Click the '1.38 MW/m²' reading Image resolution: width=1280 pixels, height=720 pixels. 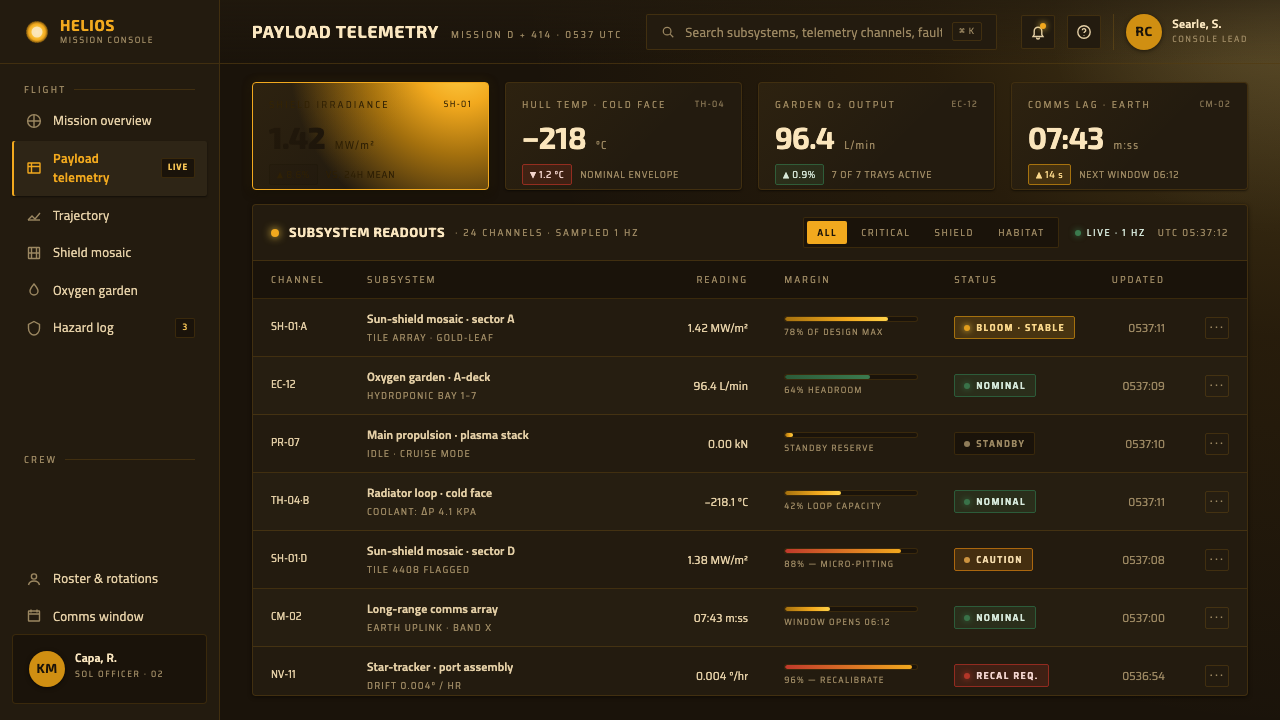pyautogui.click(x=717, y=560)
